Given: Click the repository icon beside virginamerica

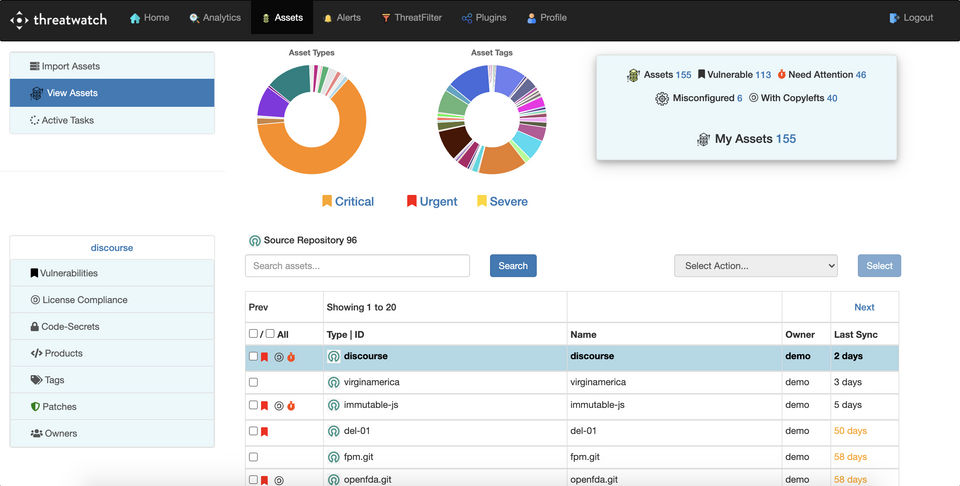Looking at the screenshot, I should coord(334,383).
